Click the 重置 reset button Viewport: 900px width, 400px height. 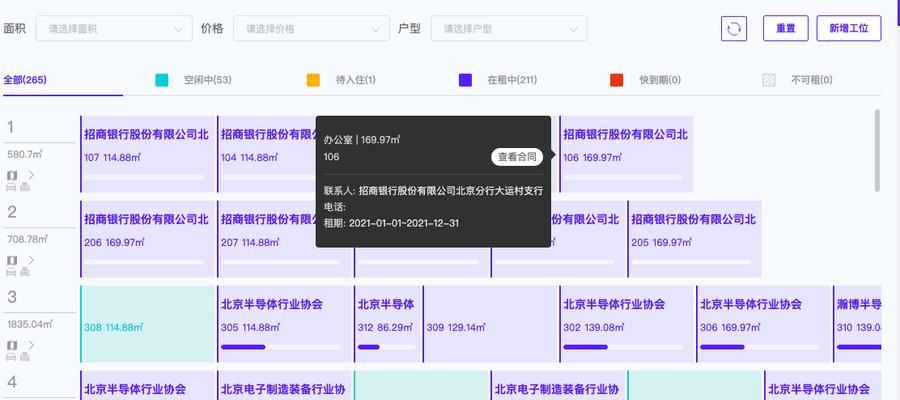tap(786, 29)
